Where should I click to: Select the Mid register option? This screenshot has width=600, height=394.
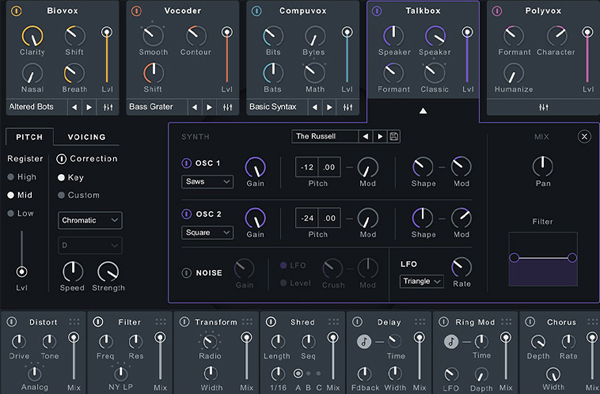click(20, 195)
